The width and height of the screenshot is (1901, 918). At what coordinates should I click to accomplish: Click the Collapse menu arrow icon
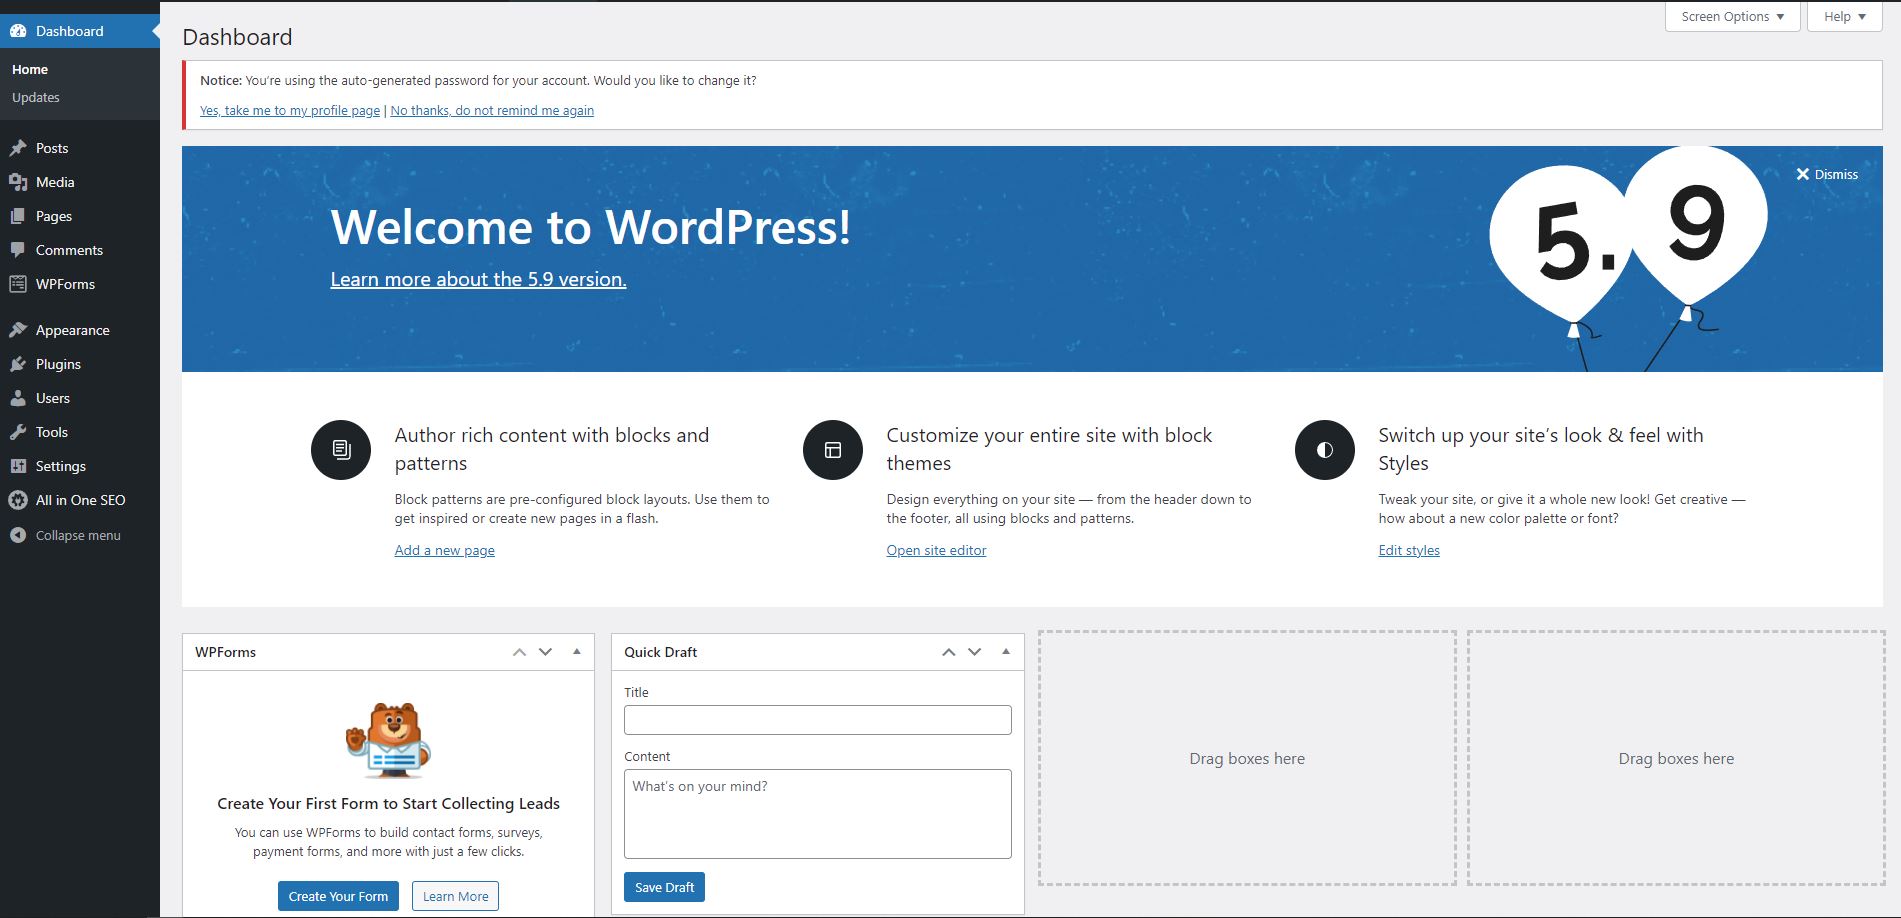pos(18,535)
